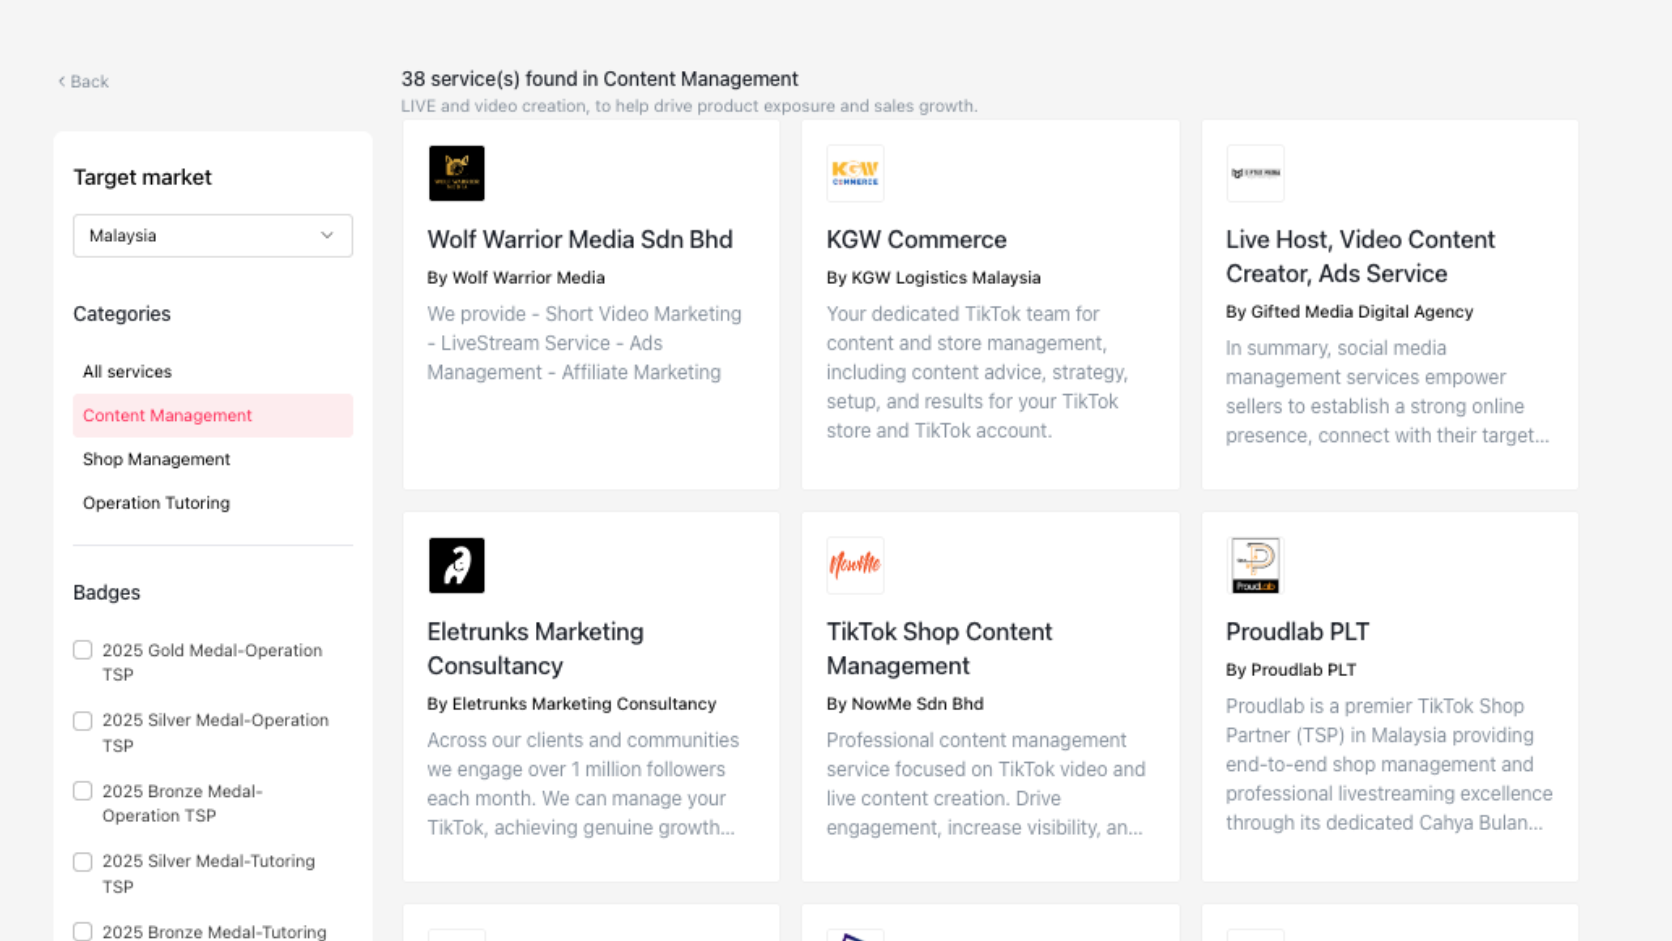Click the 'Target market' section heading
The height and width of the screenshot is (941, 1672).
pos(142,177)
